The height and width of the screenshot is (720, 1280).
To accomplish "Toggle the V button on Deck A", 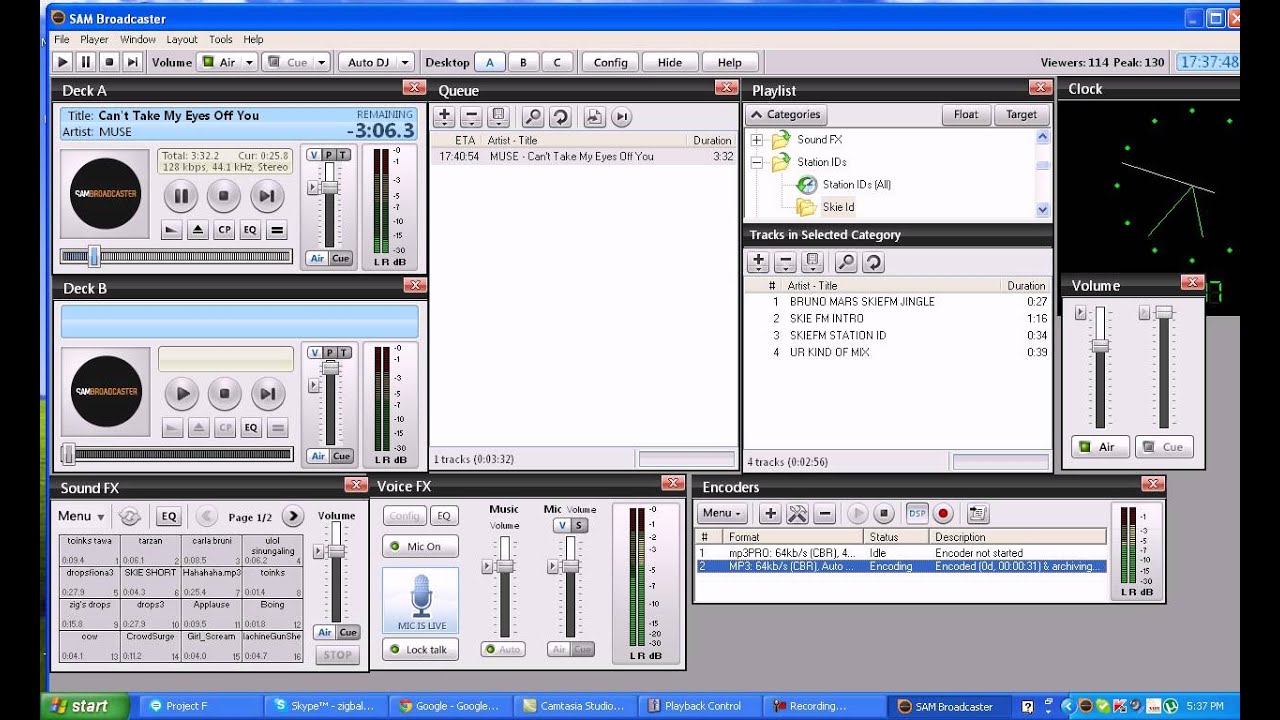I will 314,155.
